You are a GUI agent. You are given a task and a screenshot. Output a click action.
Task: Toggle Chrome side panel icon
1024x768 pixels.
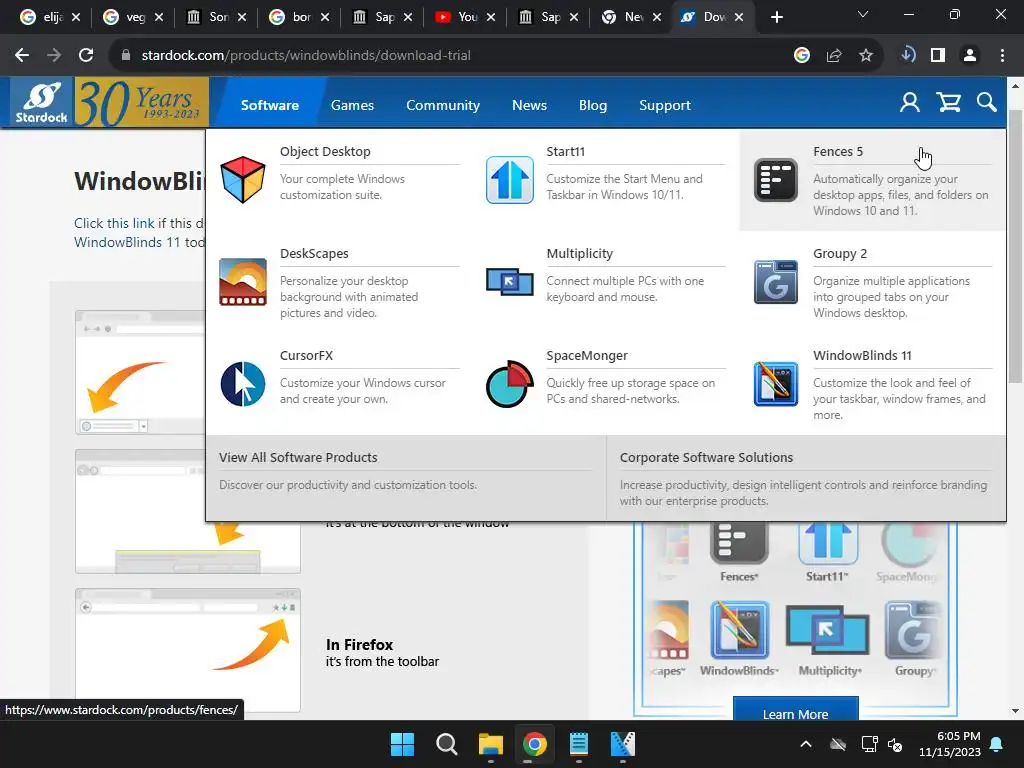[938, 56]
